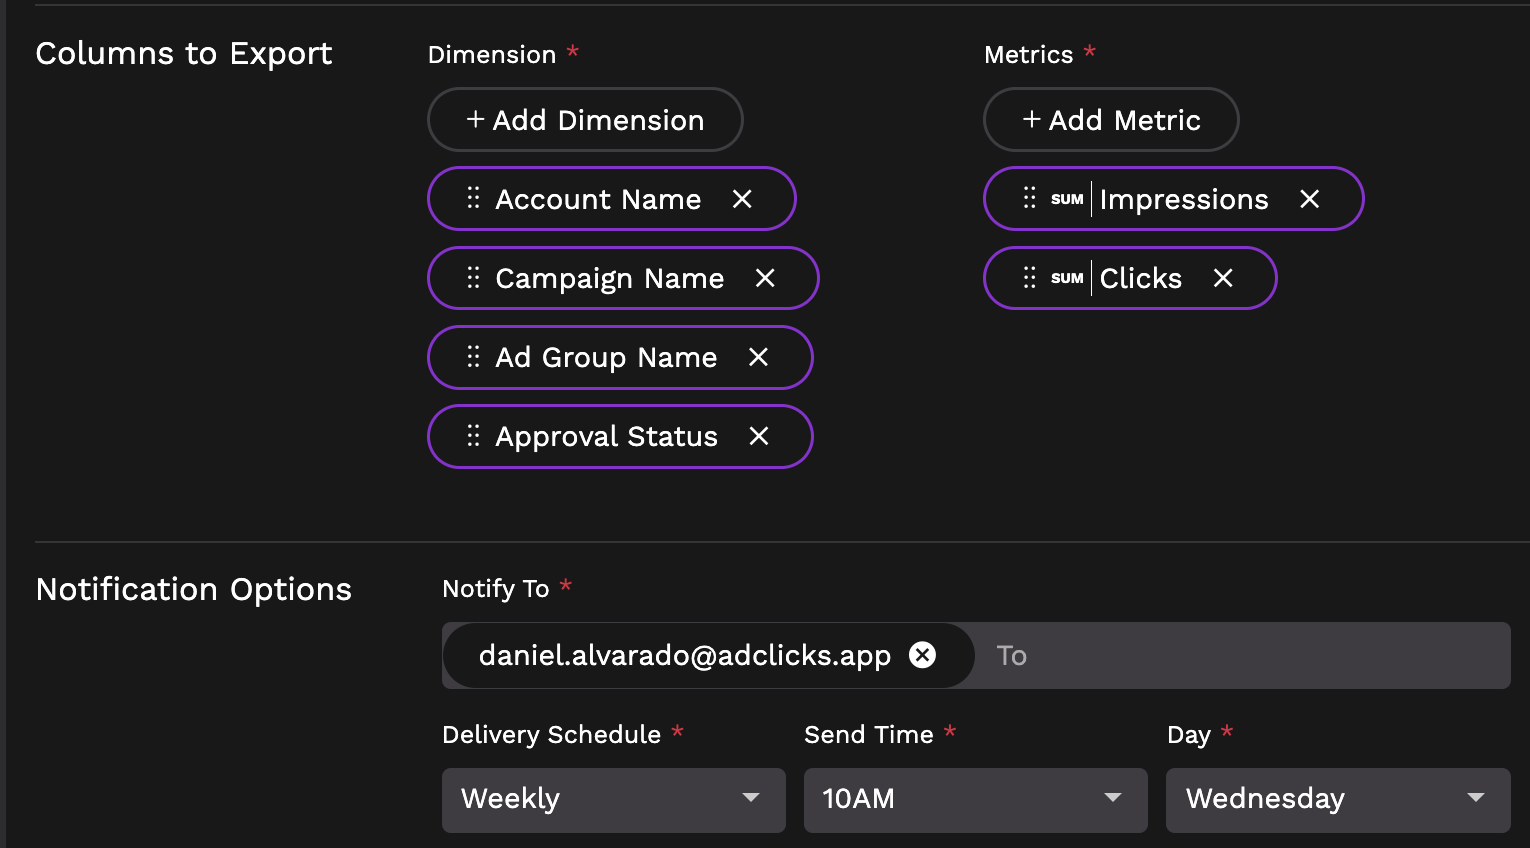
Task: Click the Campaign Name drag handle
Action: tap(473, 278)
